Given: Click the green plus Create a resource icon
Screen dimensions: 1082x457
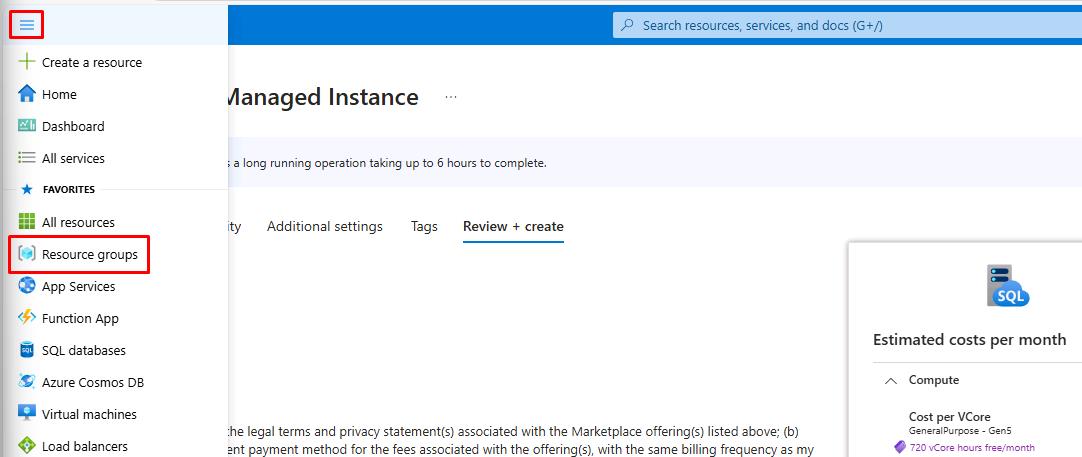Looking at the screenshot, I should [x=26, y=62].
